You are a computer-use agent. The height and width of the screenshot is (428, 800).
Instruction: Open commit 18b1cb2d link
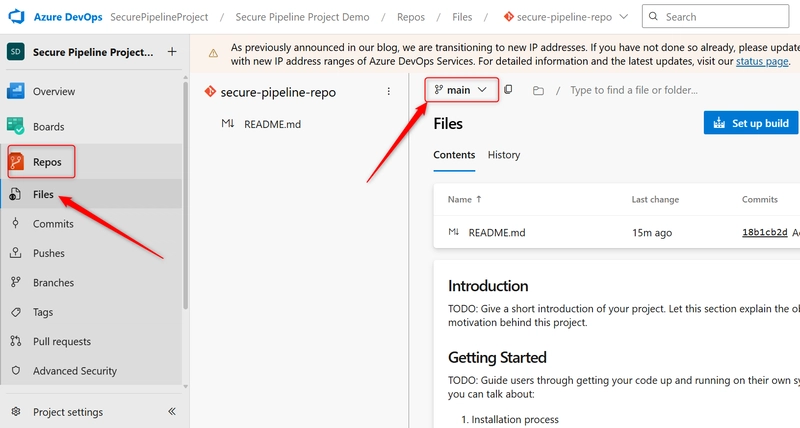point(764,232)
